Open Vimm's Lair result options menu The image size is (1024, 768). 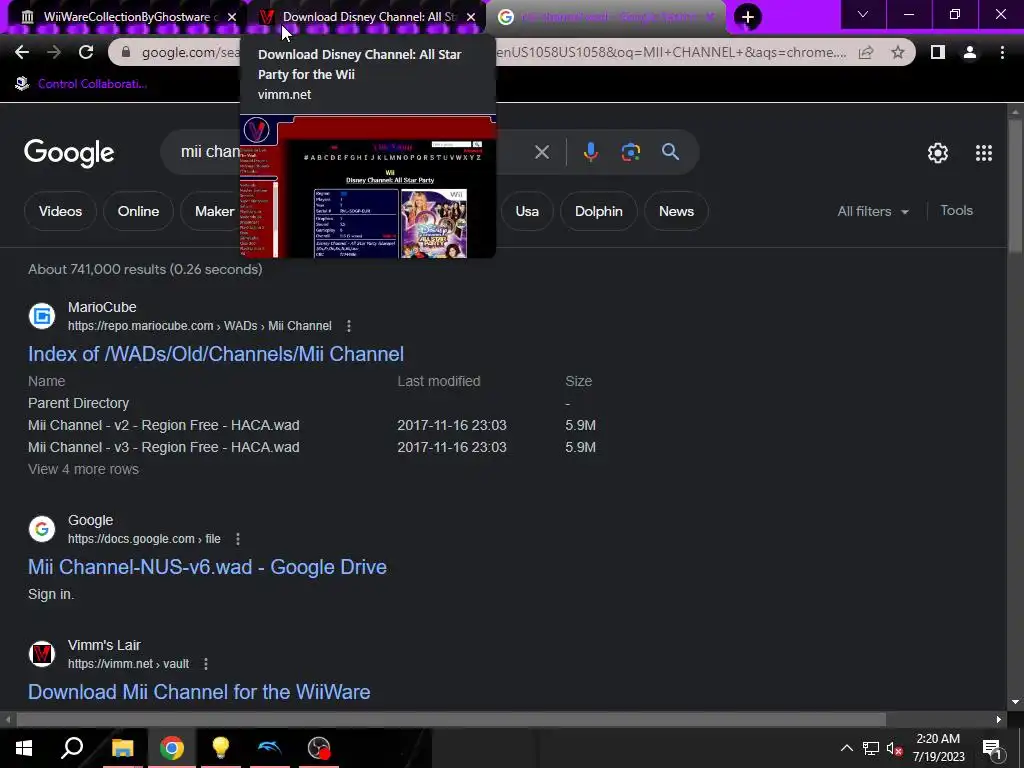point(206,664)
